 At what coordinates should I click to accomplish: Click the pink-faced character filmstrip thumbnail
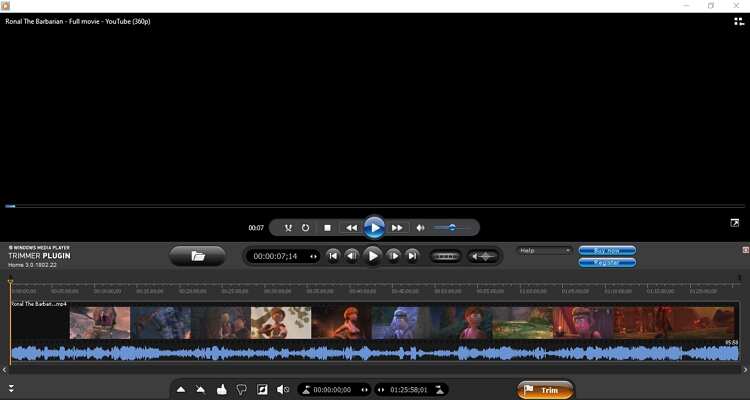(x=583, y=323)
